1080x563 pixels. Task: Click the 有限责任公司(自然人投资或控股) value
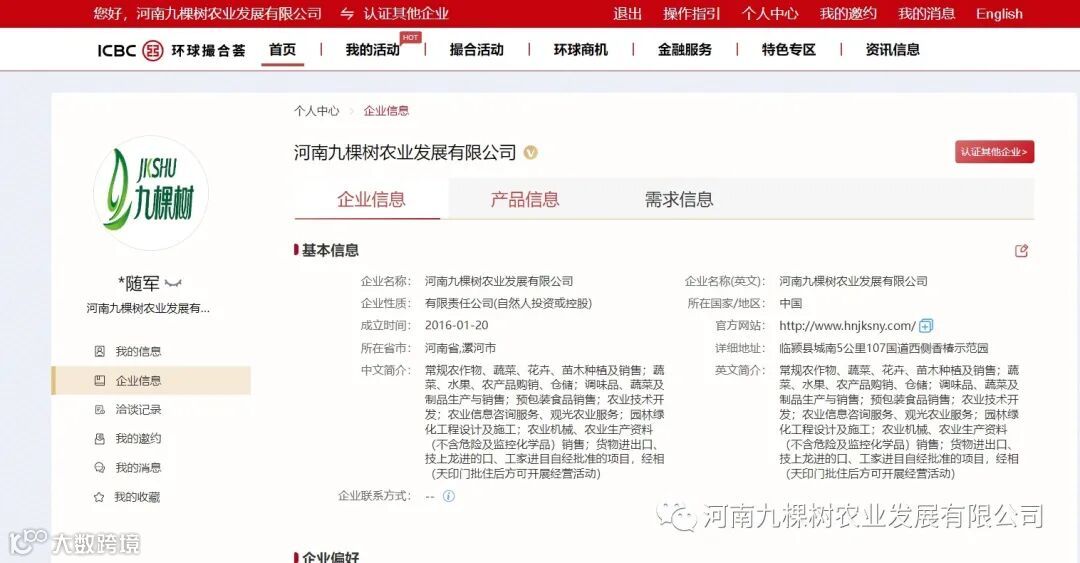508,303
